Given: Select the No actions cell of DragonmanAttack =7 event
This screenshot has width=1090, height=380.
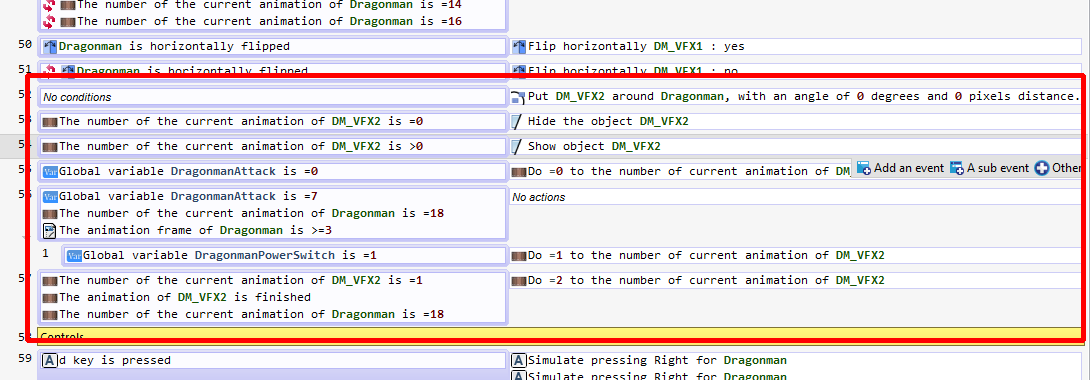Looking at the screenshot, I should [x=799, y=197].
